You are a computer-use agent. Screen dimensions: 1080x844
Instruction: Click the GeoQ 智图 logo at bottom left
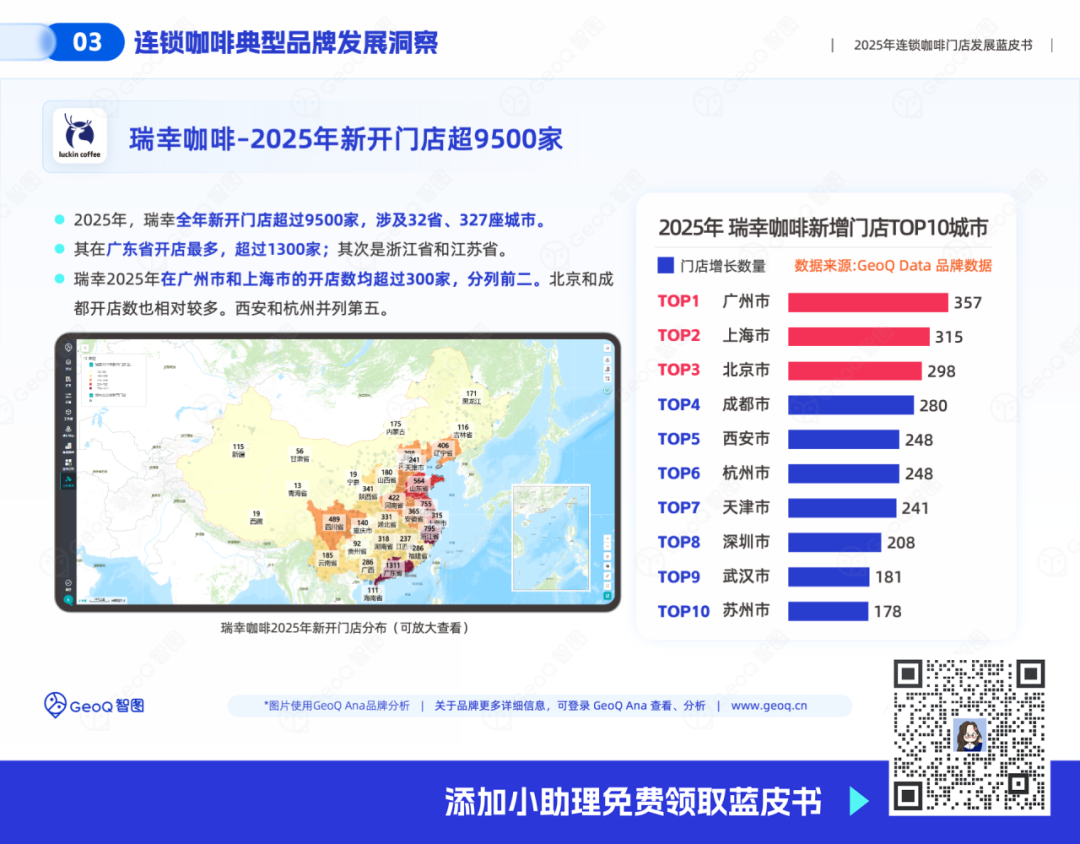[94, 705]
